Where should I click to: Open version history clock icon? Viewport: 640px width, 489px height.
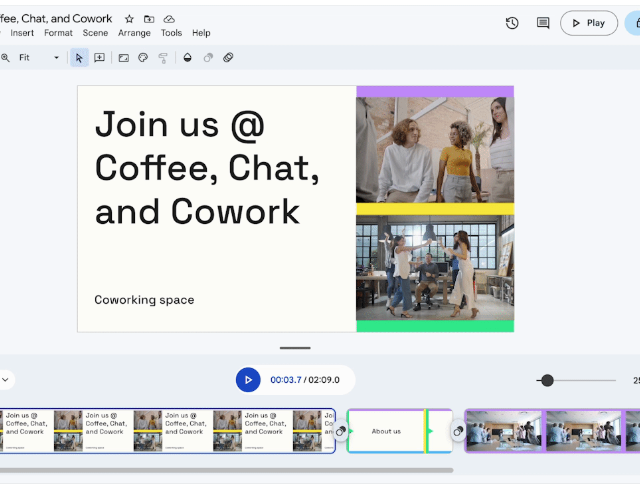(512, 23)
